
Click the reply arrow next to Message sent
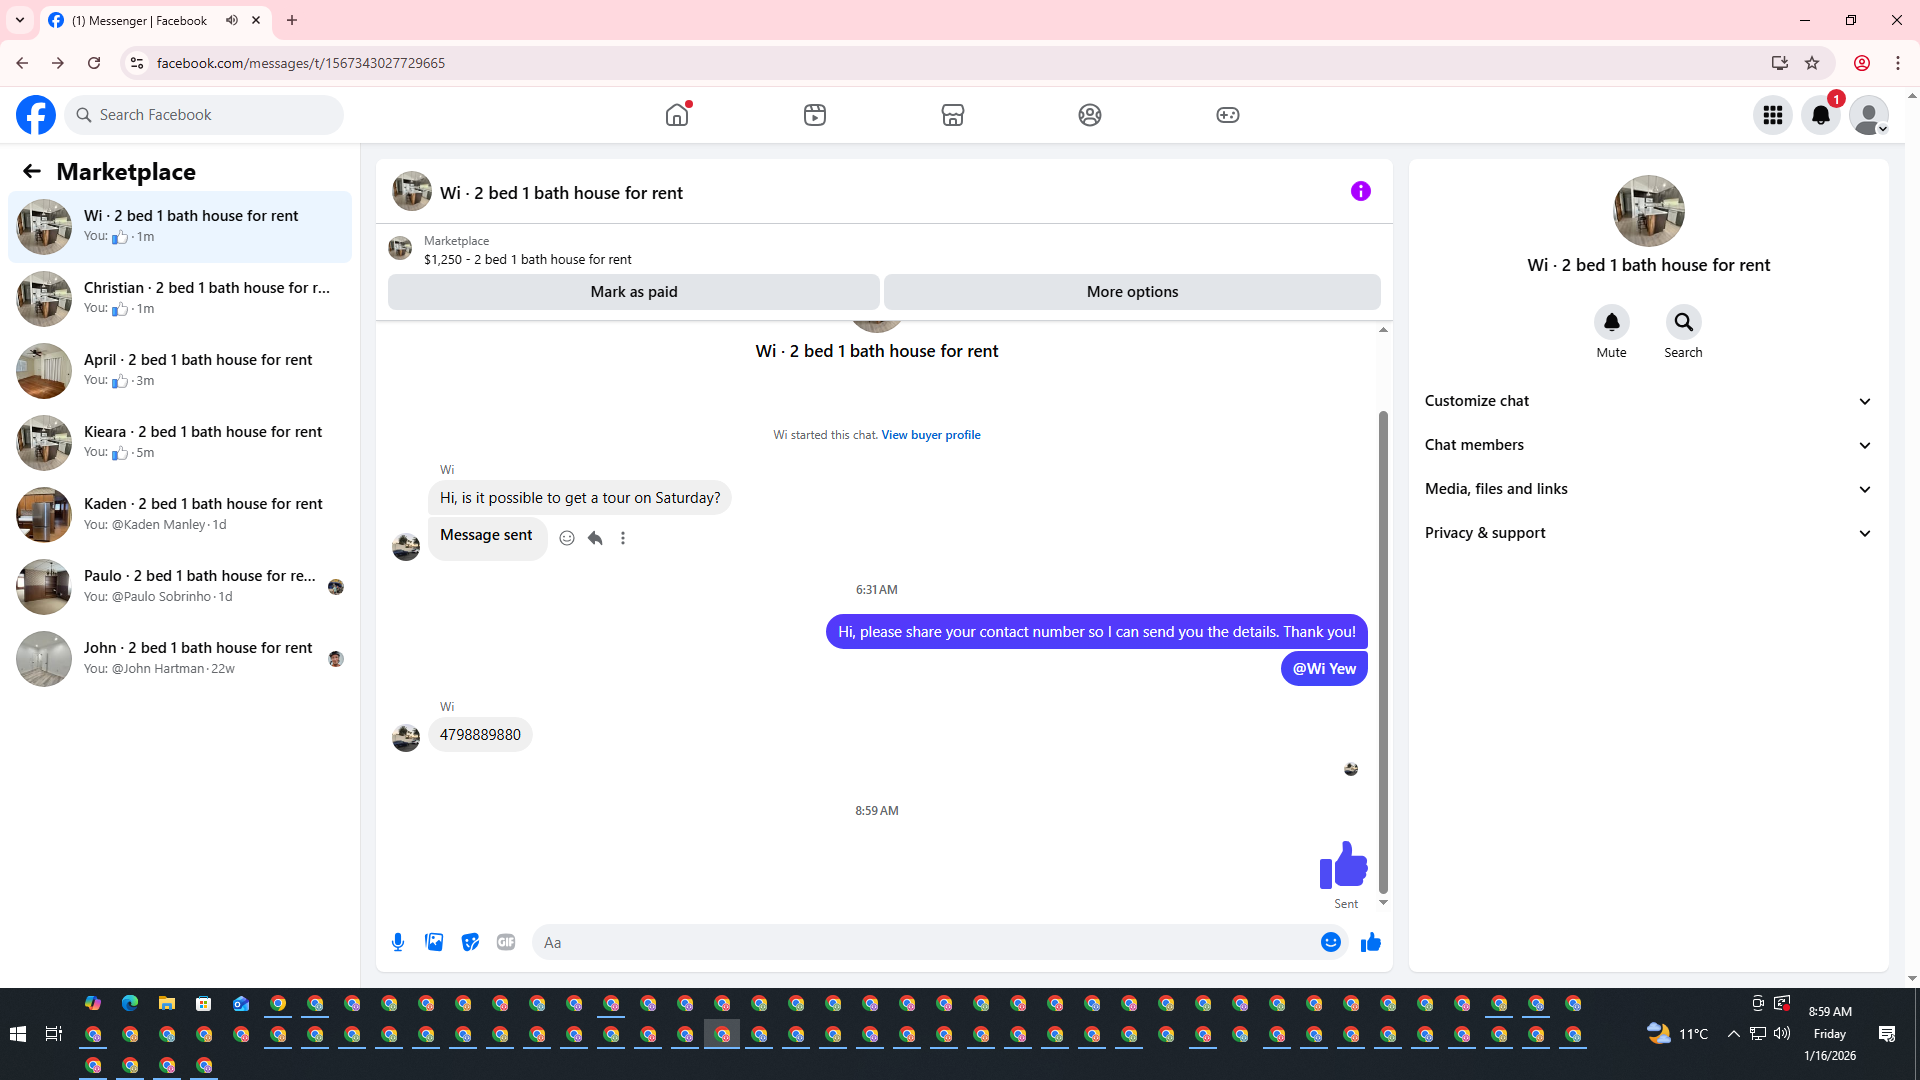(x=595, y=538)
